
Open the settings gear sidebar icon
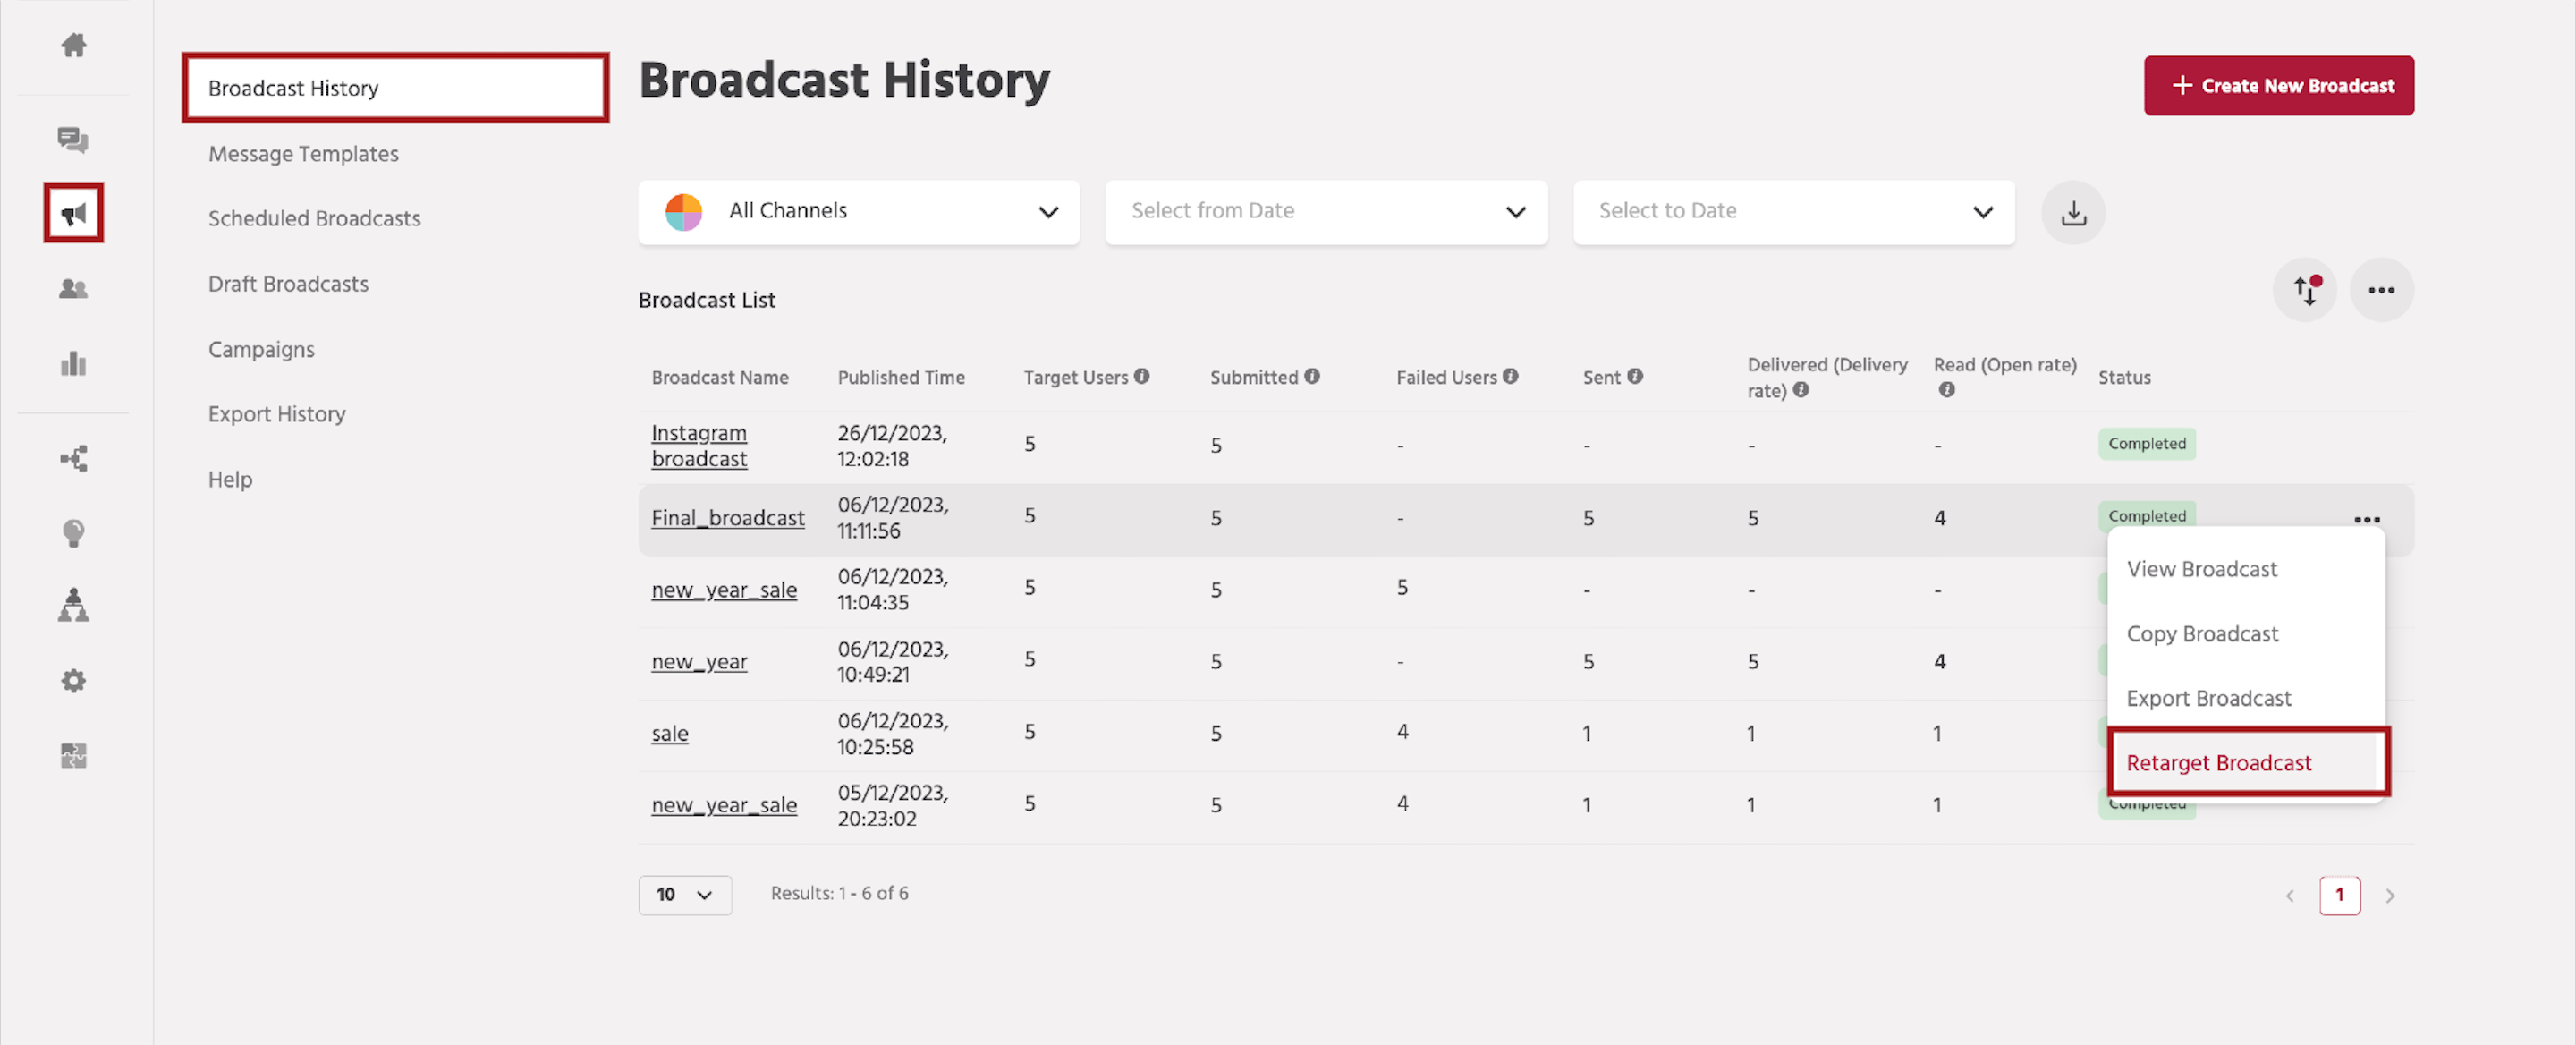click(73, 681)
